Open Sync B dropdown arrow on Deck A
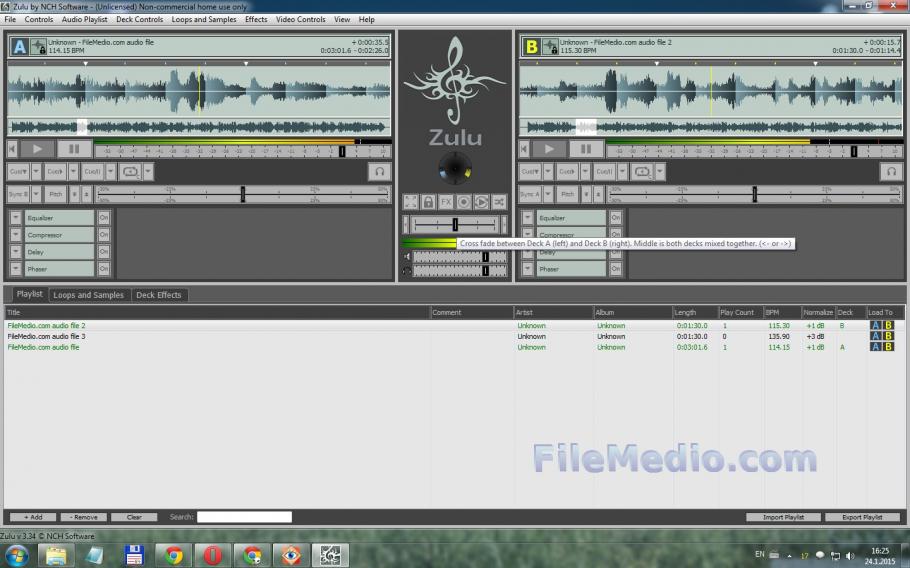The width and height of the screenshot is (910, 568). pos(36,194)
